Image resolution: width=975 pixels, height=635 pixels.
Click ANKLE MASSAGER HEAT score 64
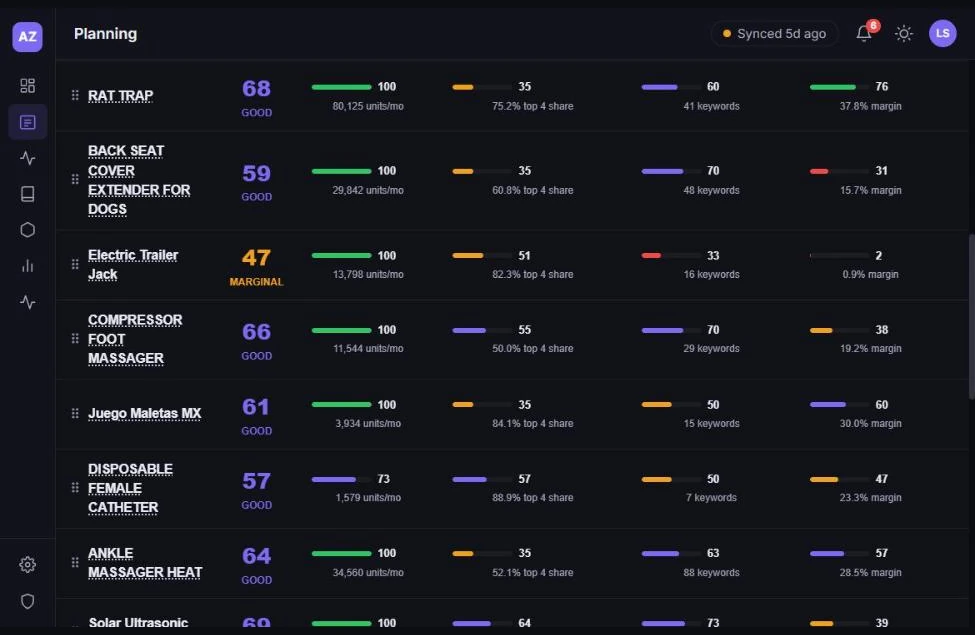tap(256, 555)
